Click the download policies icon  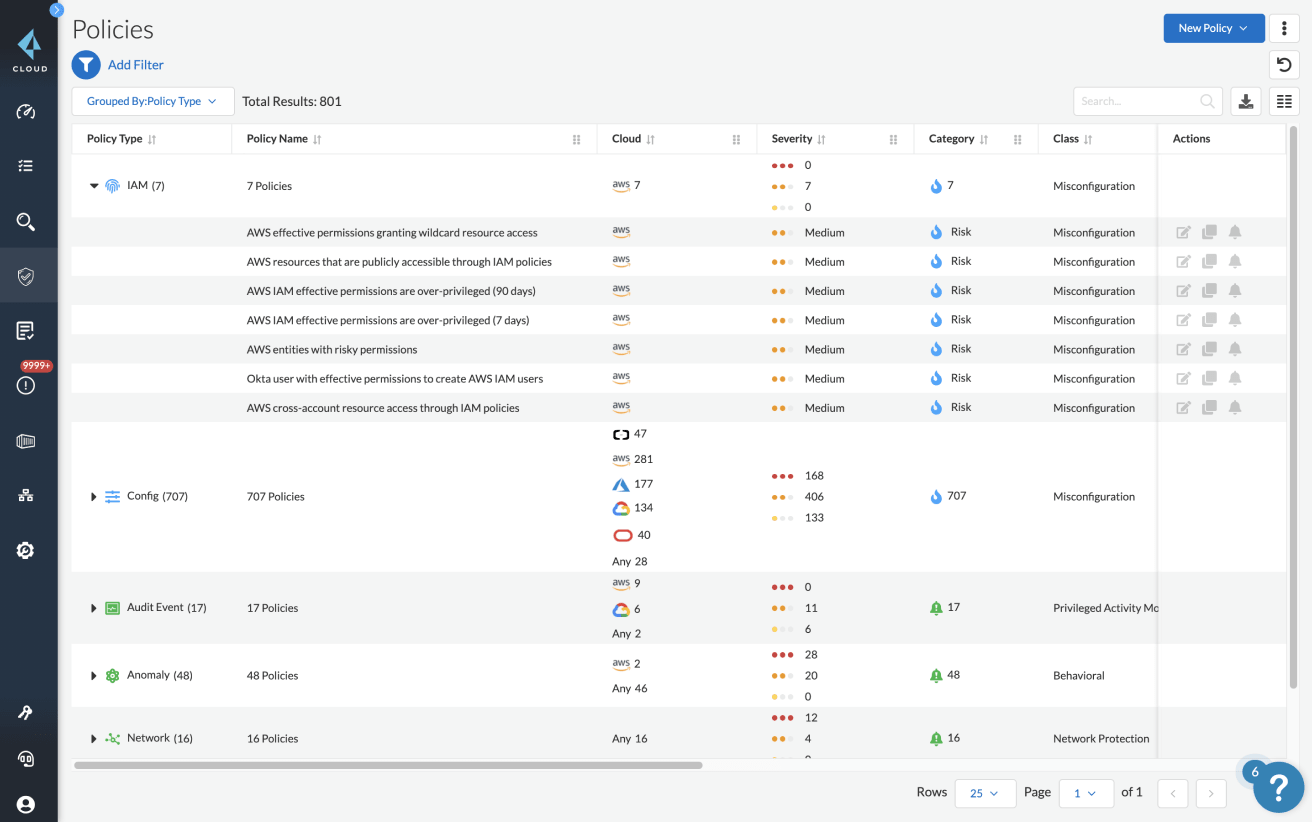point(1245,101)
